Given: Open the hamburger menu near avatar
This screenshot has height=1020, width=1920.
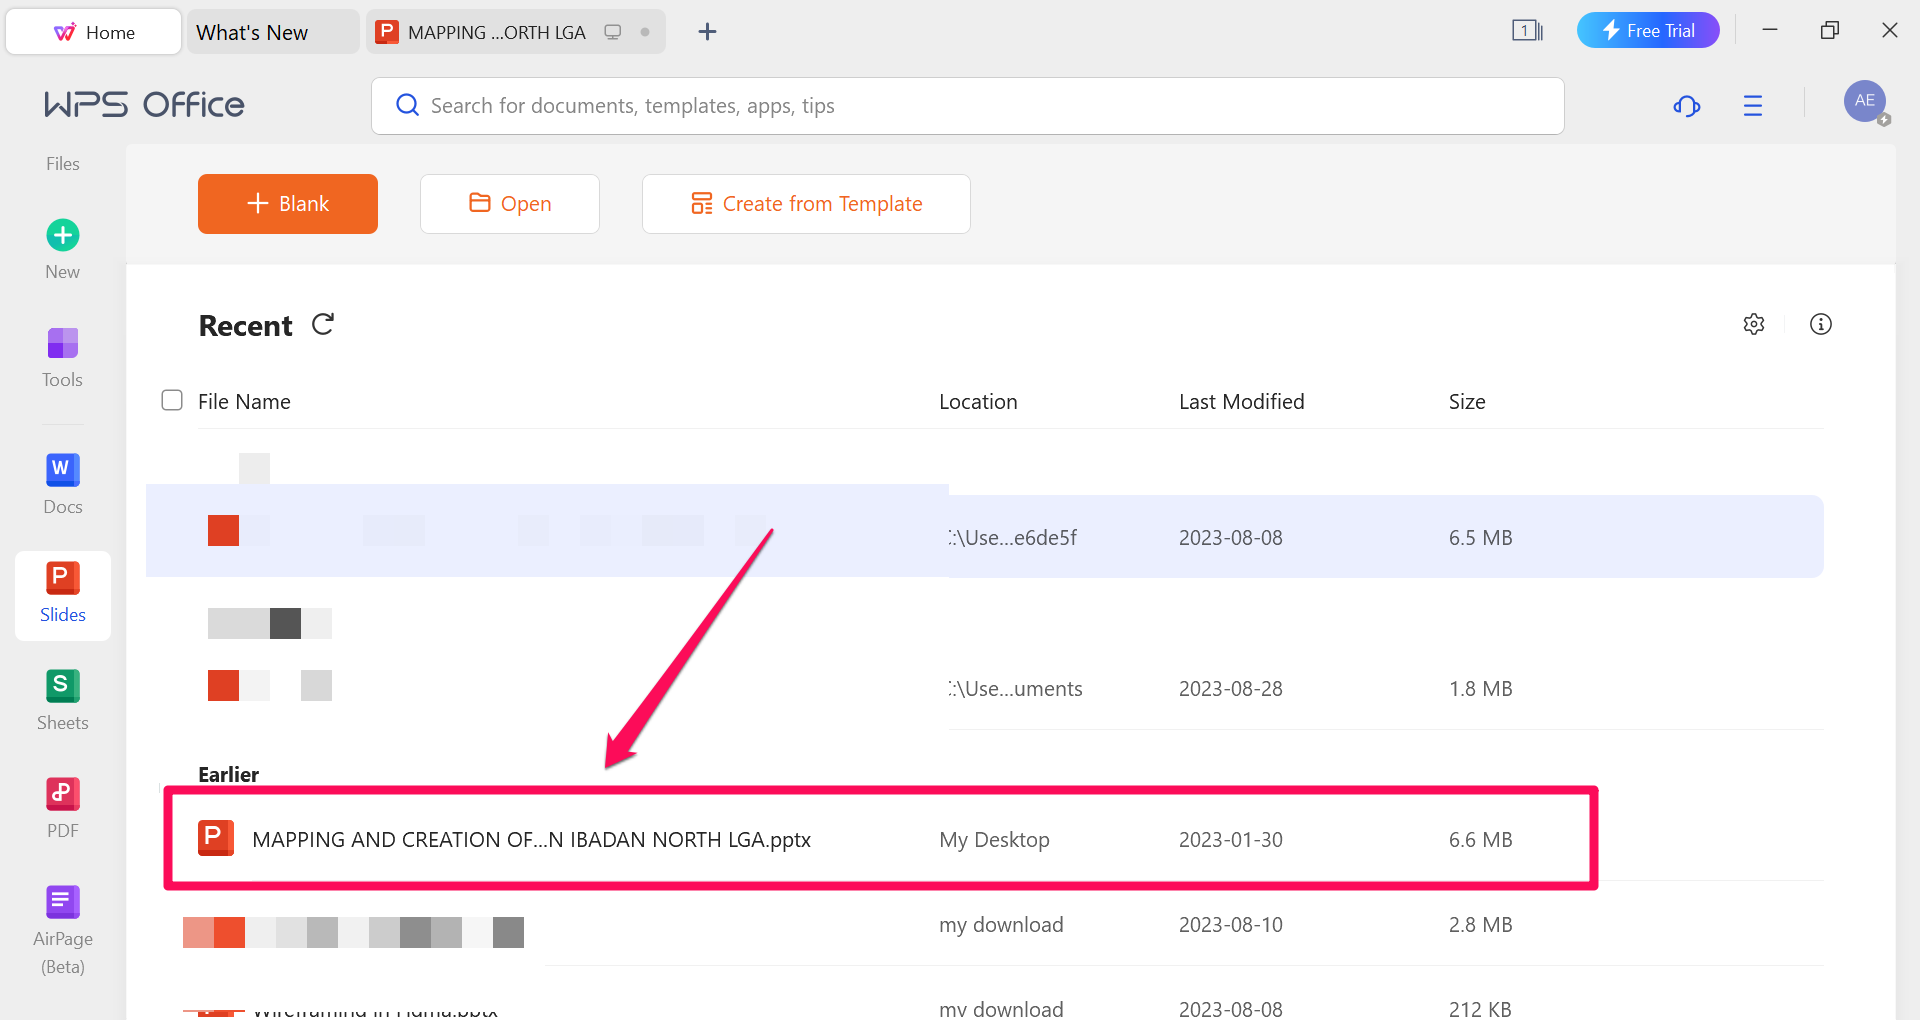Looking at the screenshot, I should click(1753, 106).
